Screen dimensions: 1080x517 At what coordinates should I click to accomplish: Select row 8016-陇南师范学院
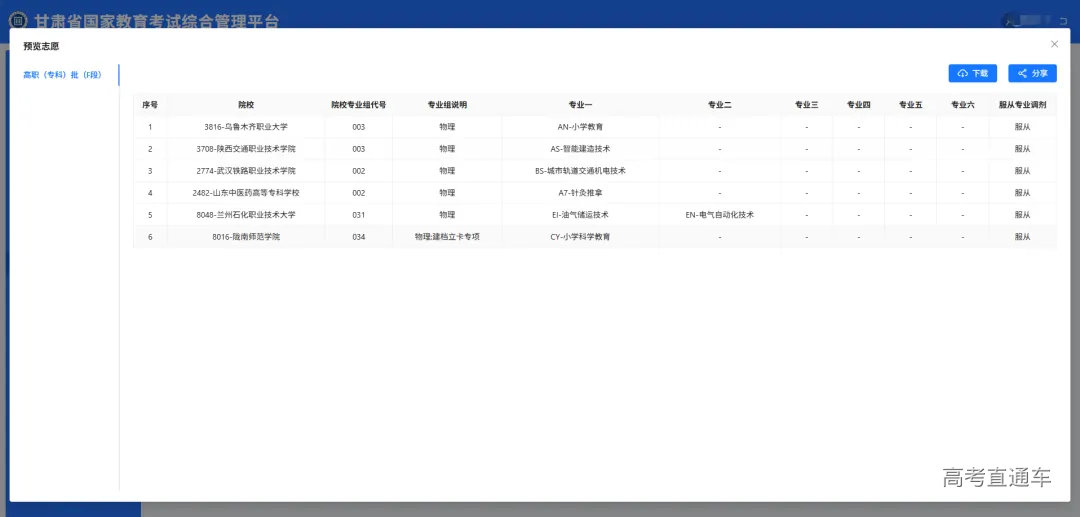coord(594,237)
